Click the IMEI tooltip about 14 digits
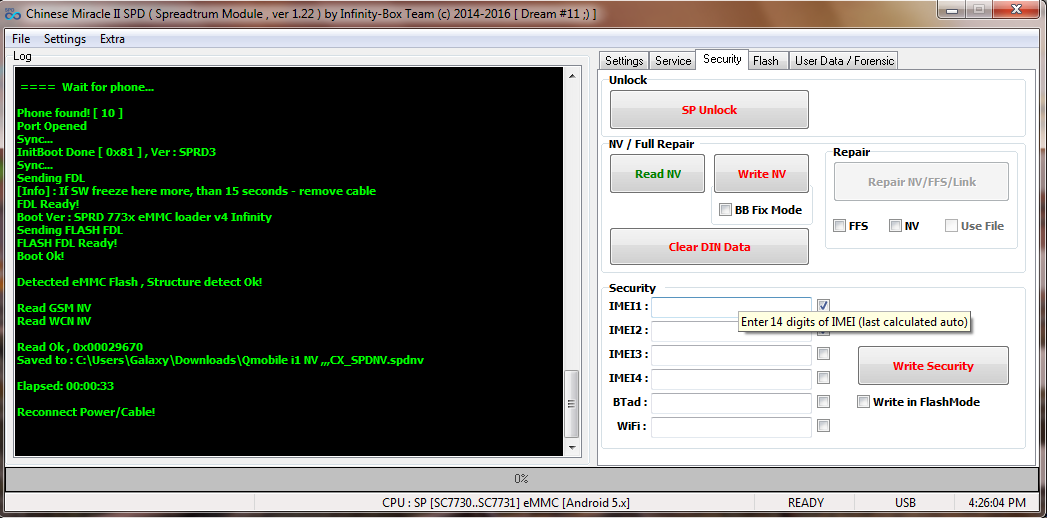Viewport: 1047px width, 518px height. coord(855,322)
